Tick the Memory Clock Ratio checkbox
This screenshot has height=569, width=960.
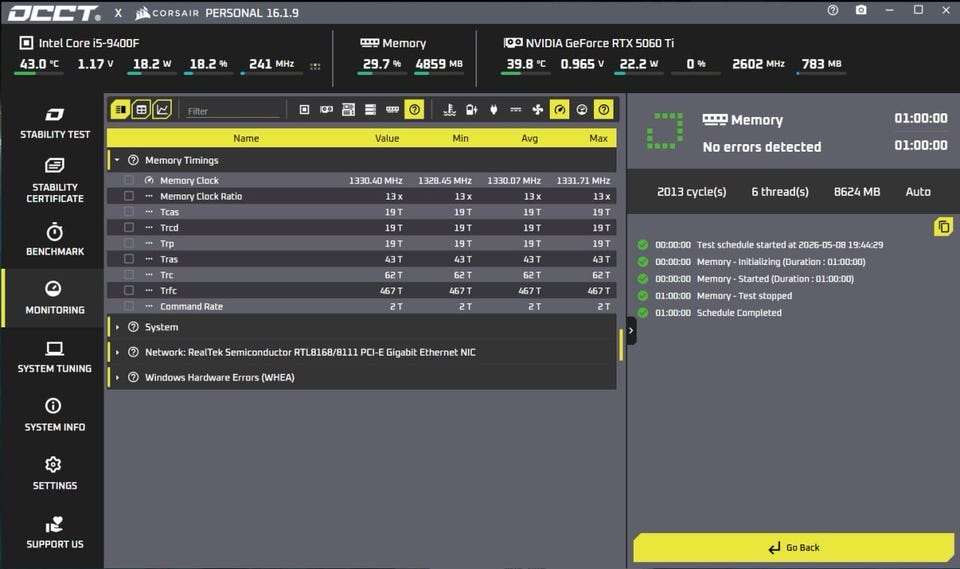point(129,196)
